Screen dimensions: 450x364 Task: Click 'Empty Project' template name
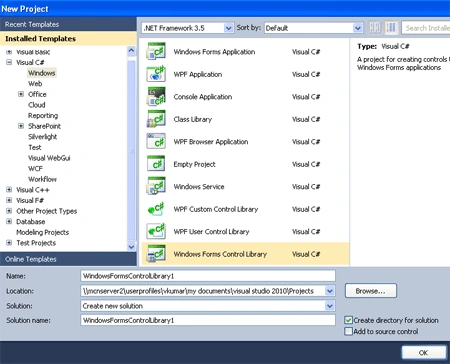194,164
